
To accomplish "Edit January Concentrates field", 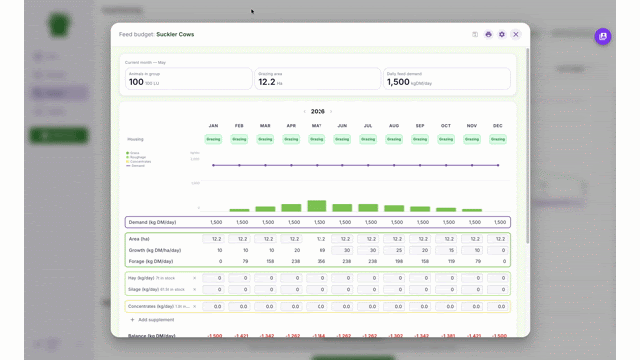I will pos(213,307).
